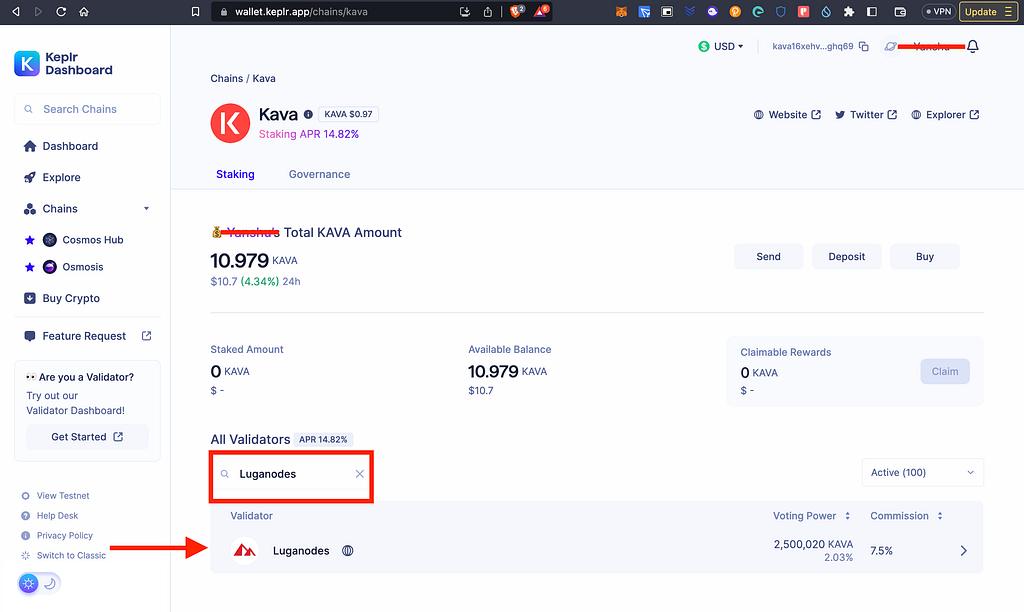Select Cosmos Hub chain
Screen dimensions: 1024x612
tap(83, 240)
